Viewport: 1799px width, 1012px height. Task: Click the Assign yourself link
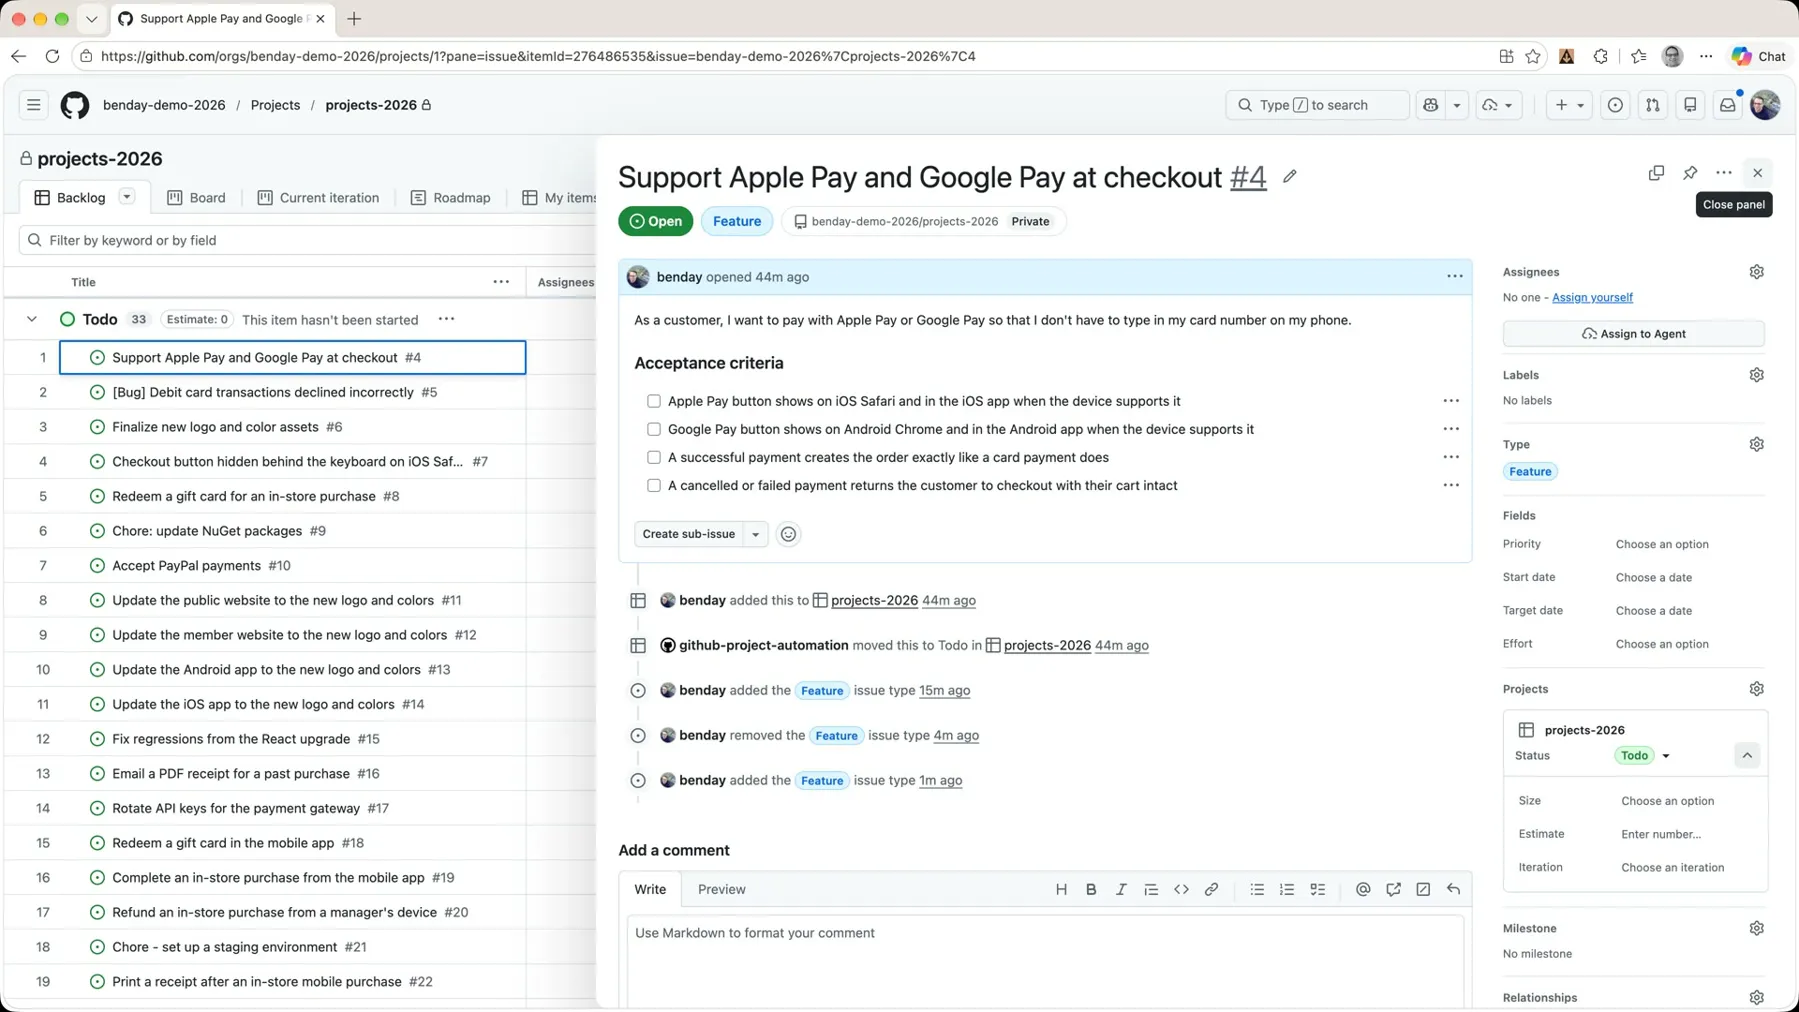(x=1592, y=297)
